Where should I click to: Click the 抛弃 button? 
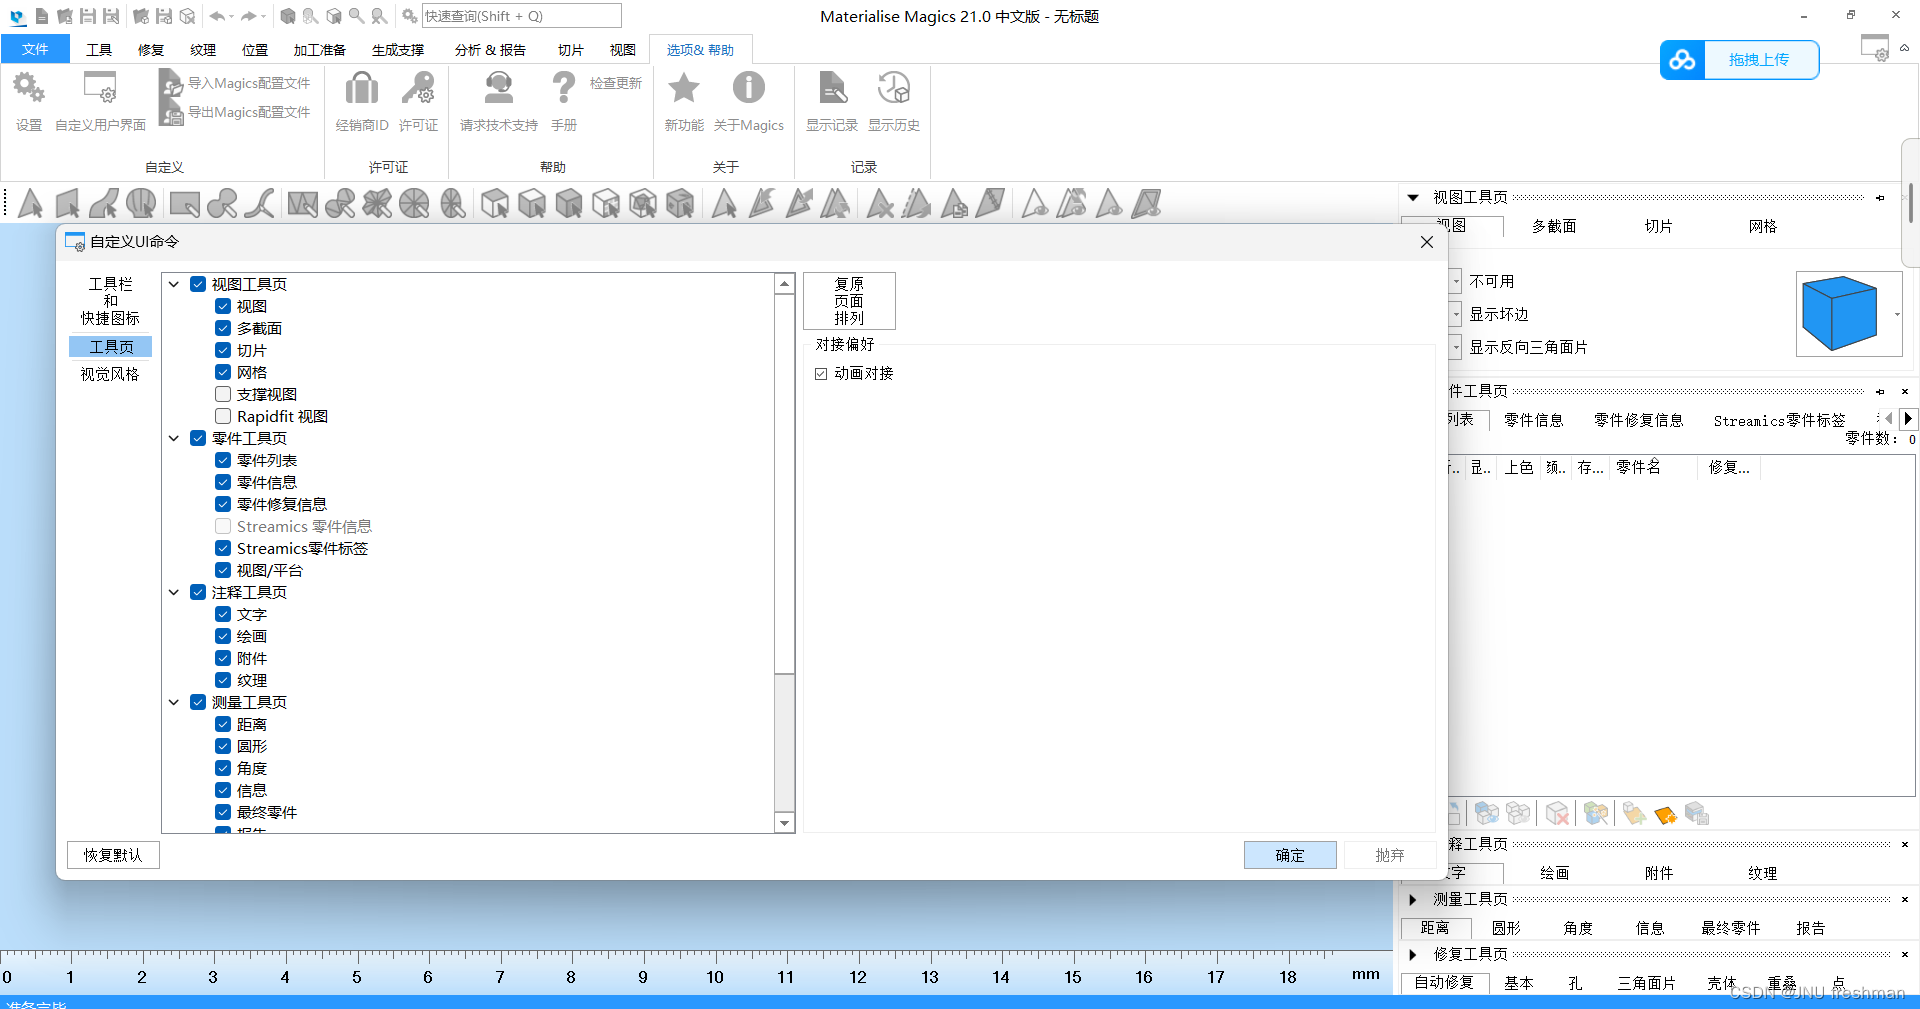pyautogui.click(x=1390, y=855)
